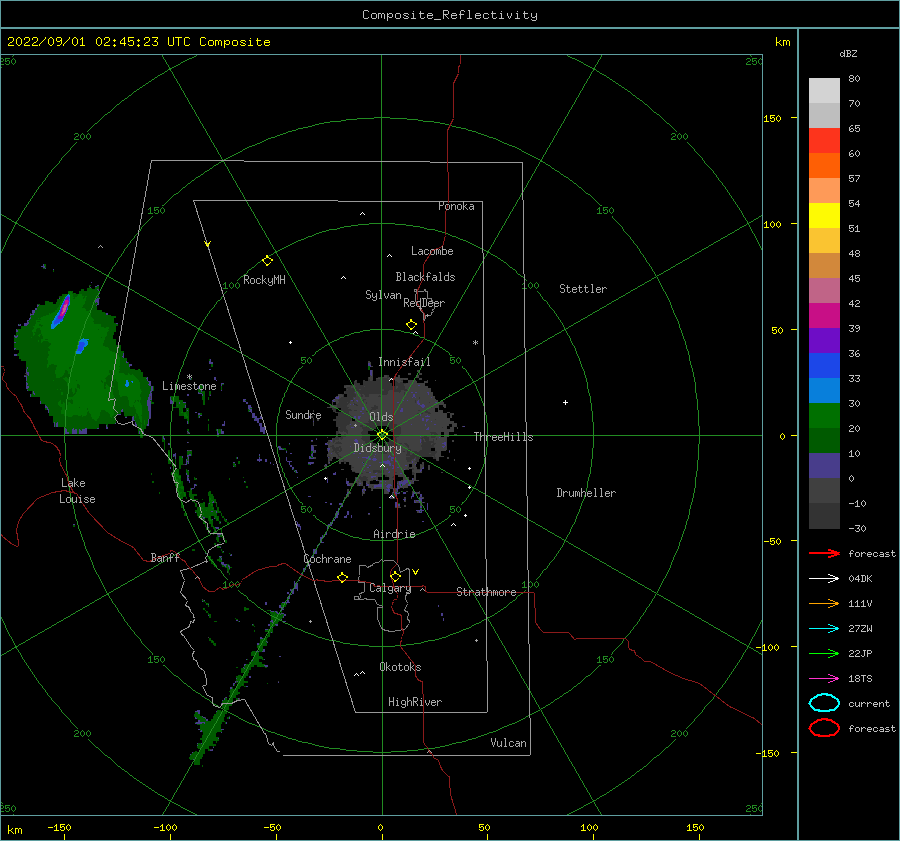Click the dBZ legend heading
Screen dimensions: 900x841
point(848,53)
